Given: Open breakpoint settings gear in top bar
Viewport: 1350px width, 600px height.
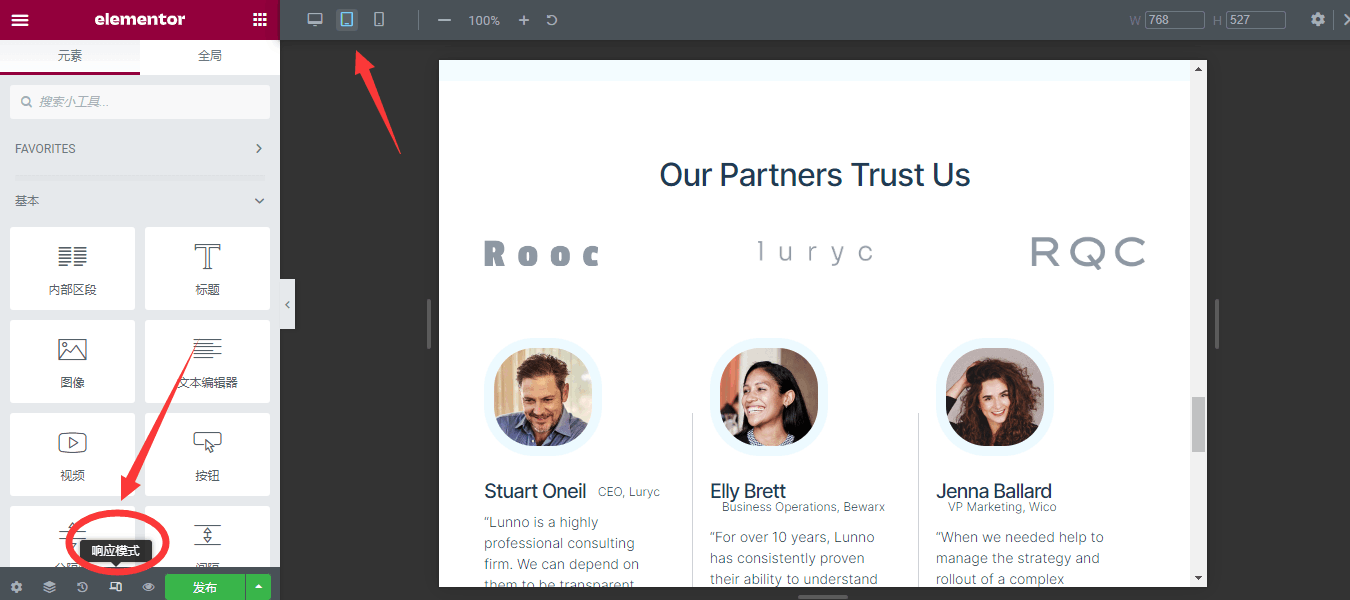Looking at the screenshot, I should pyautogui.click(x=1318, y=20).
